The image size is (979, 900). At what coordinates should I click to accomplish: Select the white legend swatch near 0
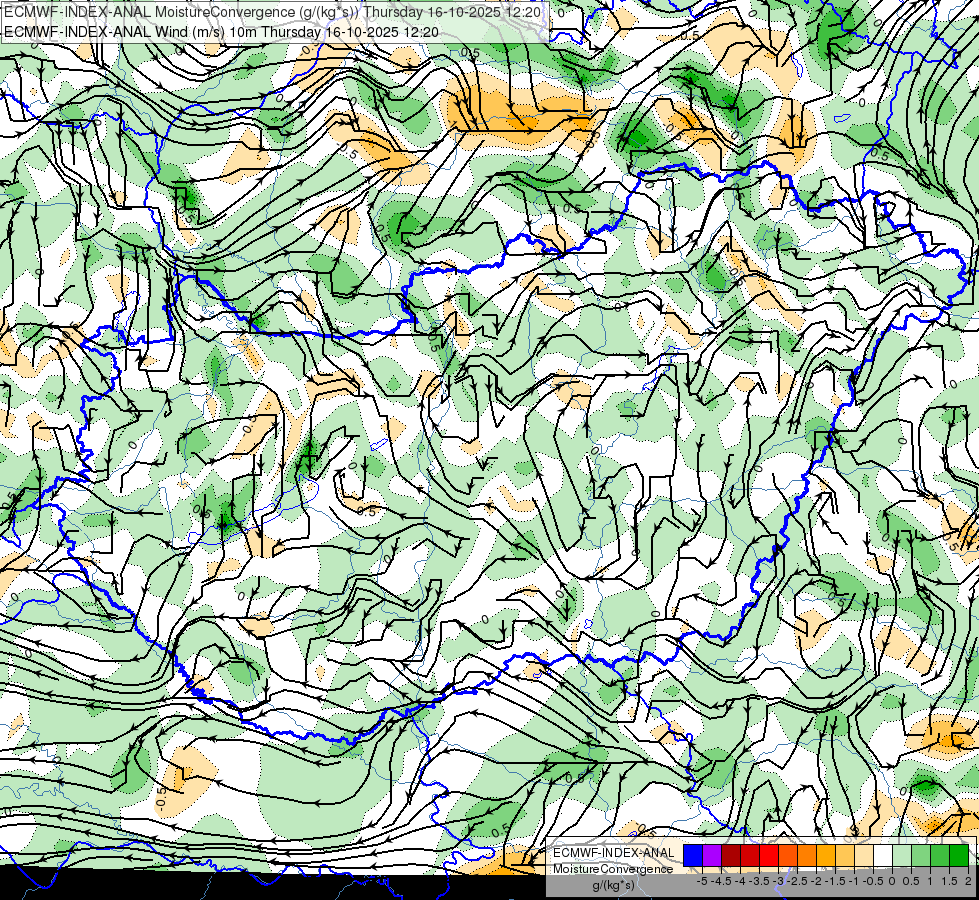[883, 856]
